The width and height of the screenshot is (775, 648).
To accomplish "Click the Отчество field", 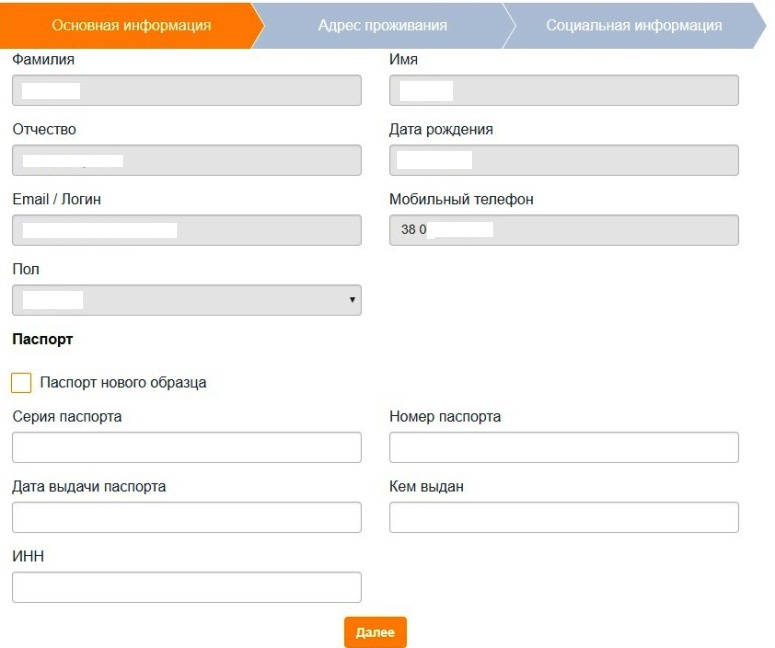I will click(x=186, y=161).
